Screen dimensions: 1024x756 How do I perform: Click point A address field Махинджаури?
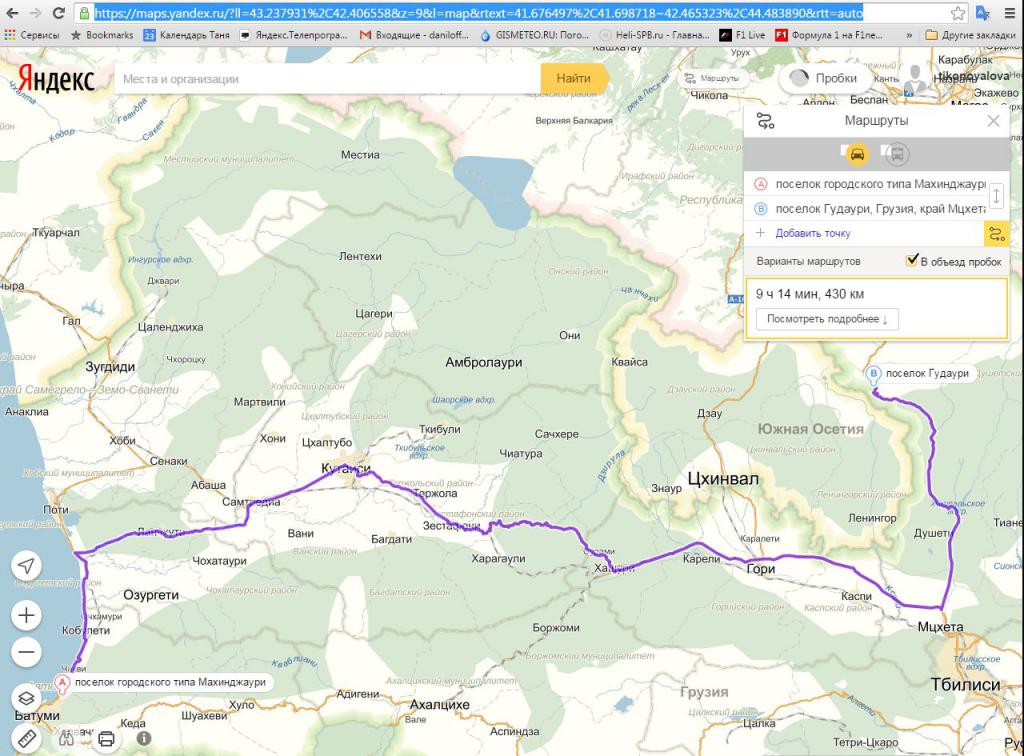pos(878,184)
